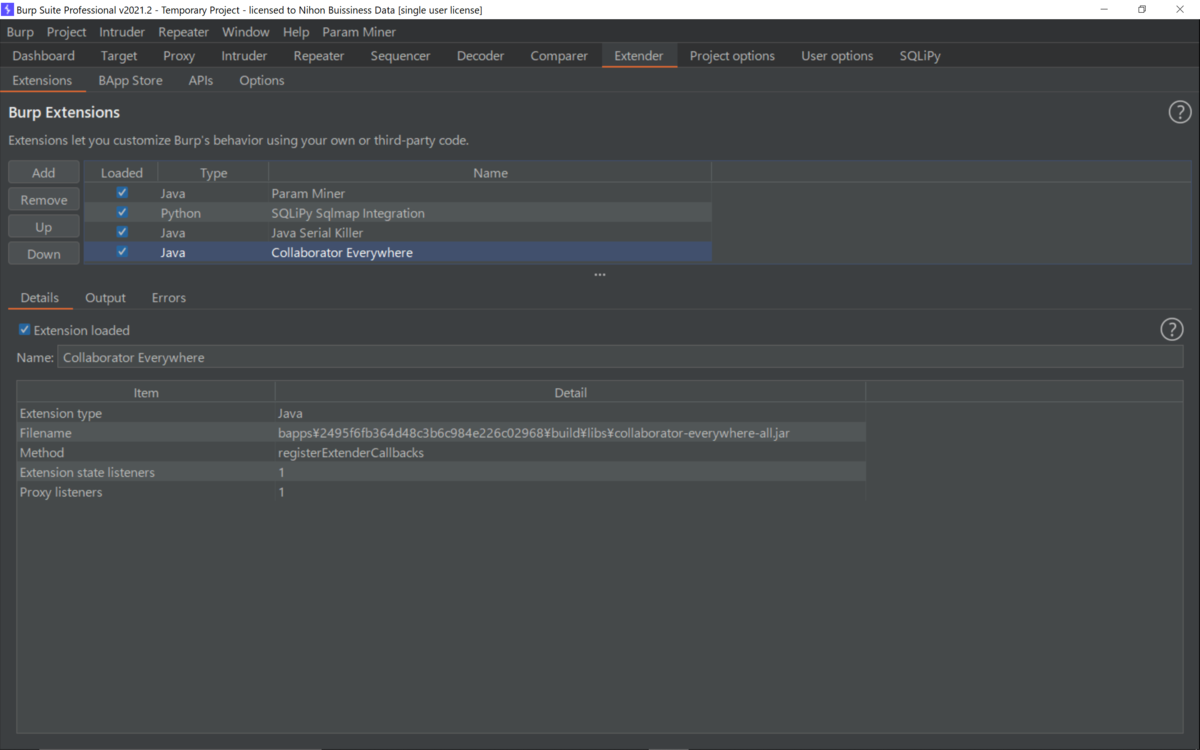Select the Collaborator Everywhere row
Image resolution: width=1200 pixels, height=750 pixels.
click(x=398, y=252)
